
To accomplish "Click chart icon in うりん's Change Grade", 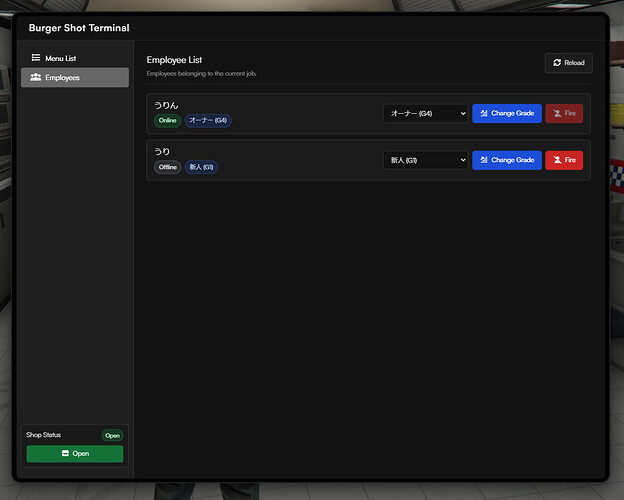I will 484,113.
